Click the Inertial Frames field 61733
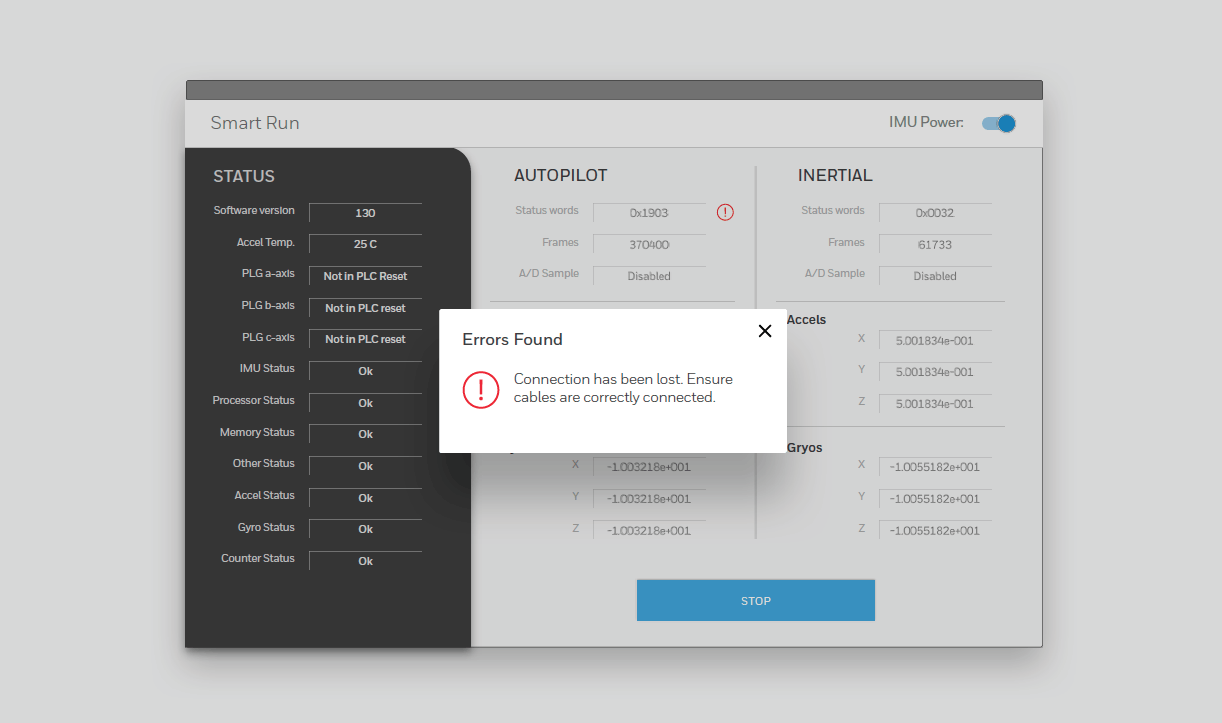Image resolution: width=1222 pixels, height=723 pixels. click(x=935, y=244)
